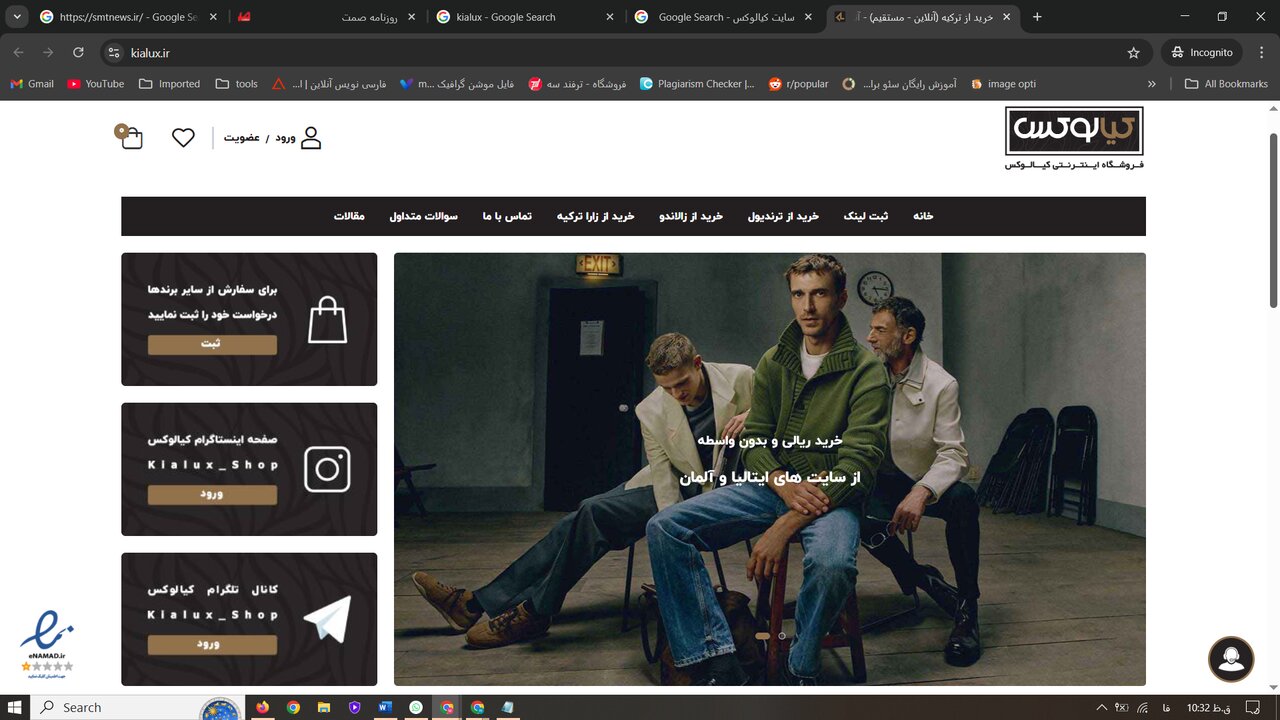This screenshot has width=1280, height=720.
Task: Click the eNAMAD trust badge
Action: point(46,643)
